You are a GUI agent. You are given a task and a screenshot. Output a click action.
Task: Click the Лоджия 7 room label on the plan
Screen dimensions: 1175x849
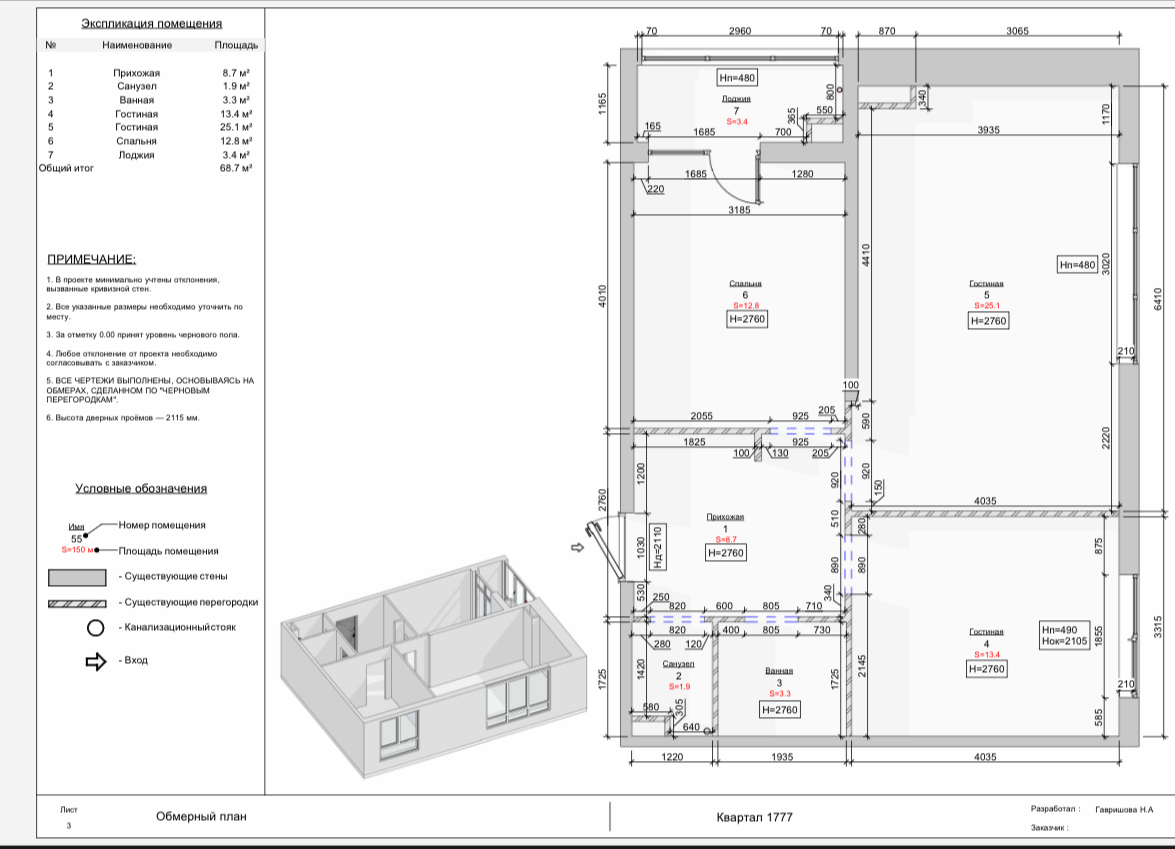click(x=737, y=109)
